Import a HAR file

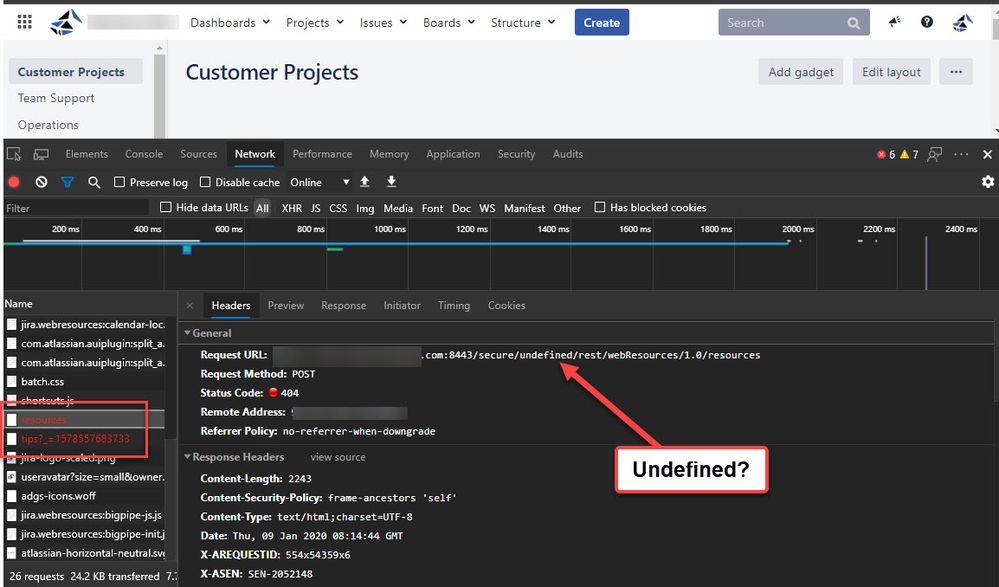365,182
